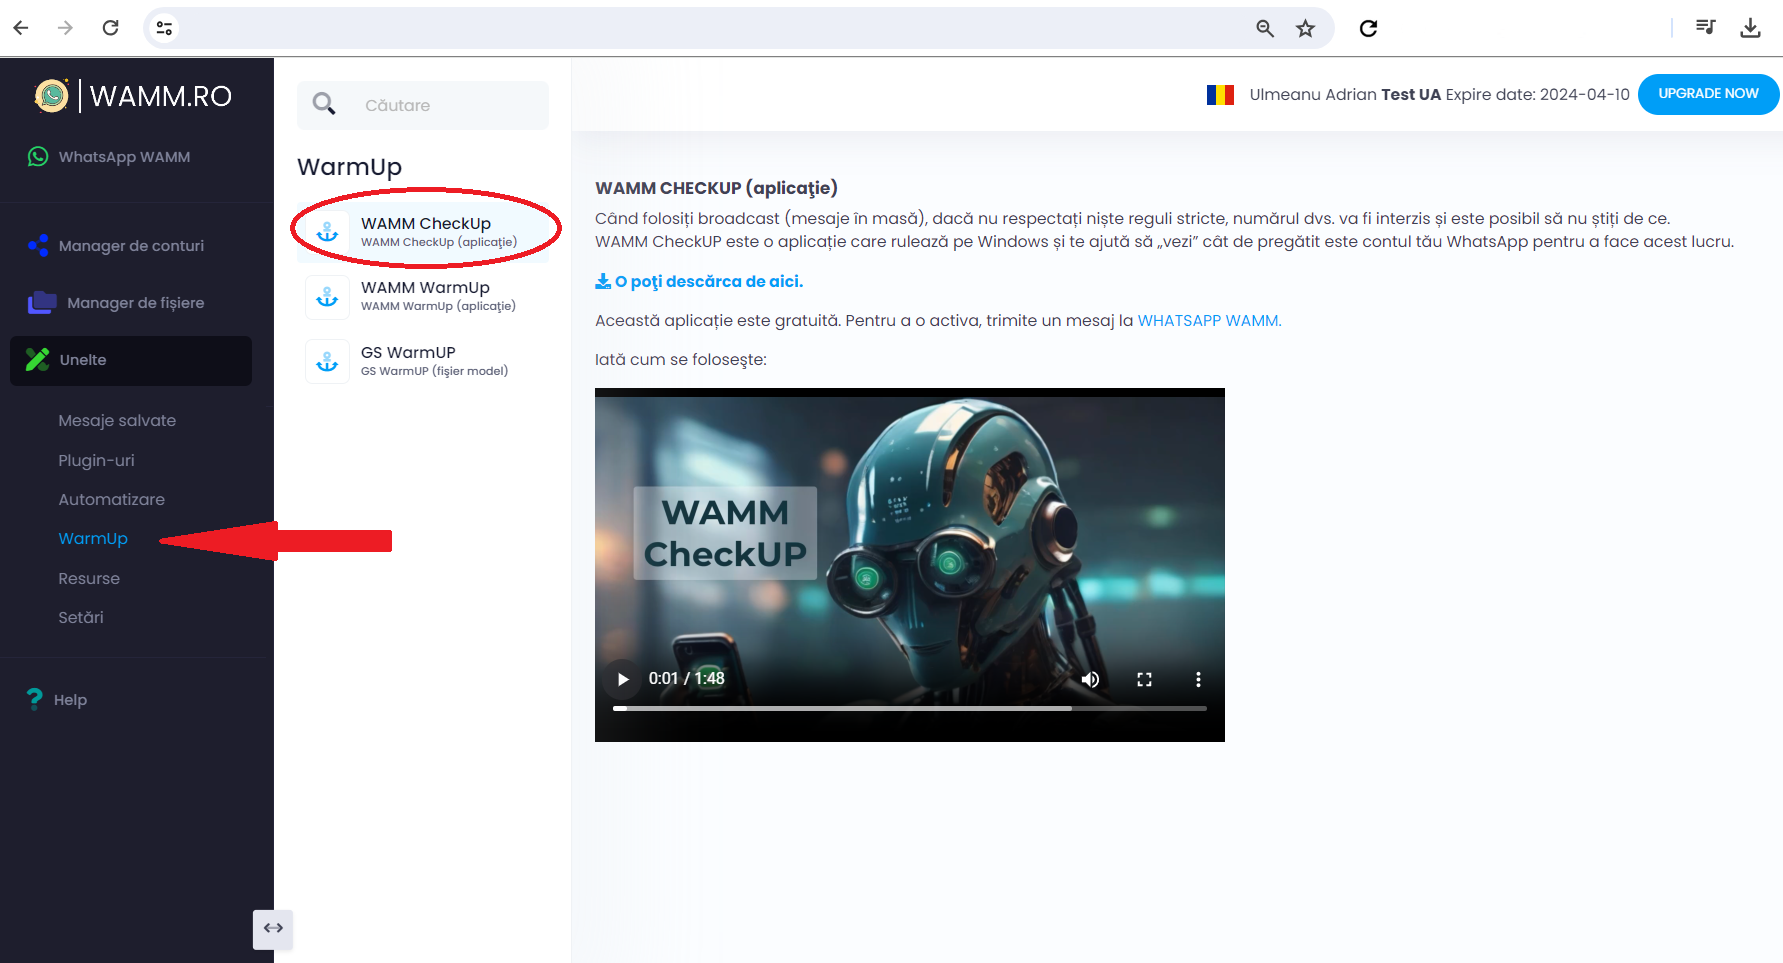Open Setări submenu item
The height and width of the screenshot is (963, 1783).
coord(81,617)
